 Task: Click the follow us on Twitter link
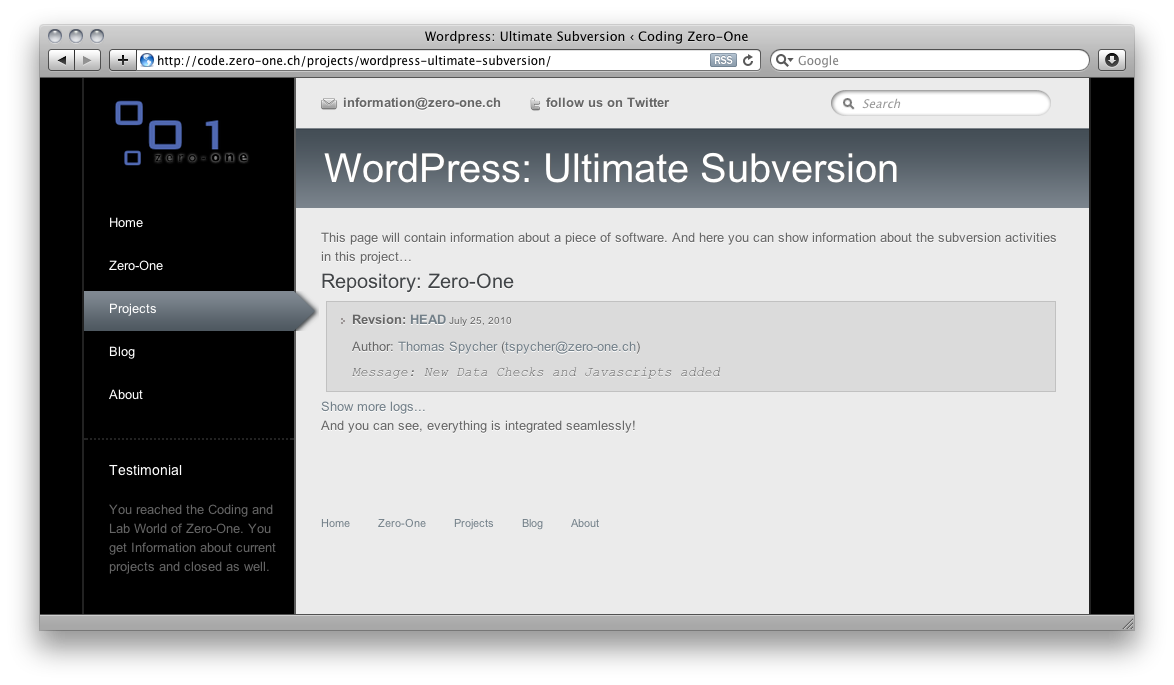coord(607,103)
